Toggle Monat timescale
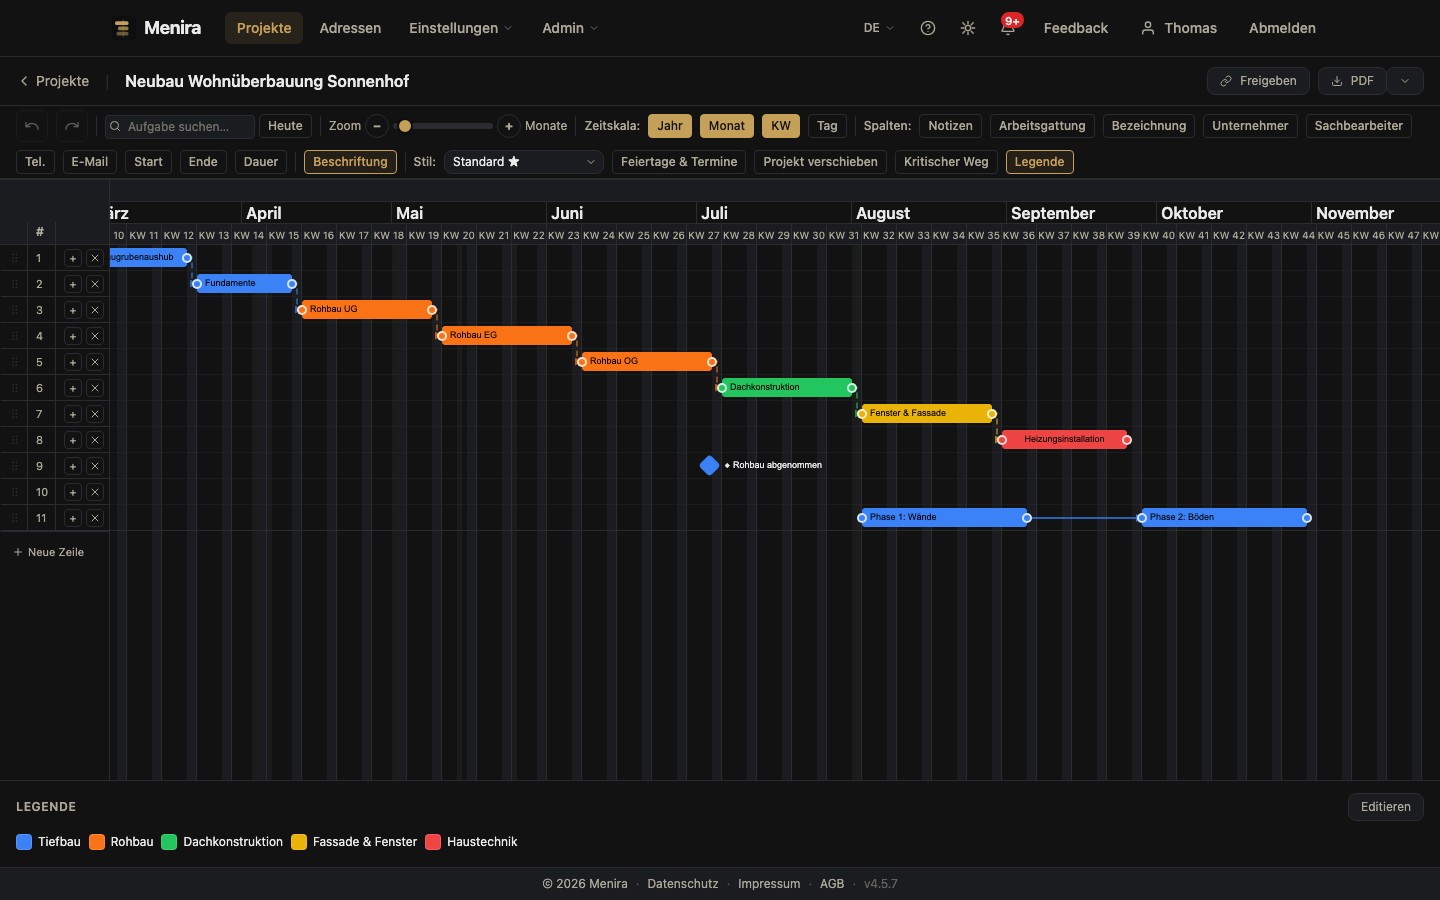 pos(727,126)
